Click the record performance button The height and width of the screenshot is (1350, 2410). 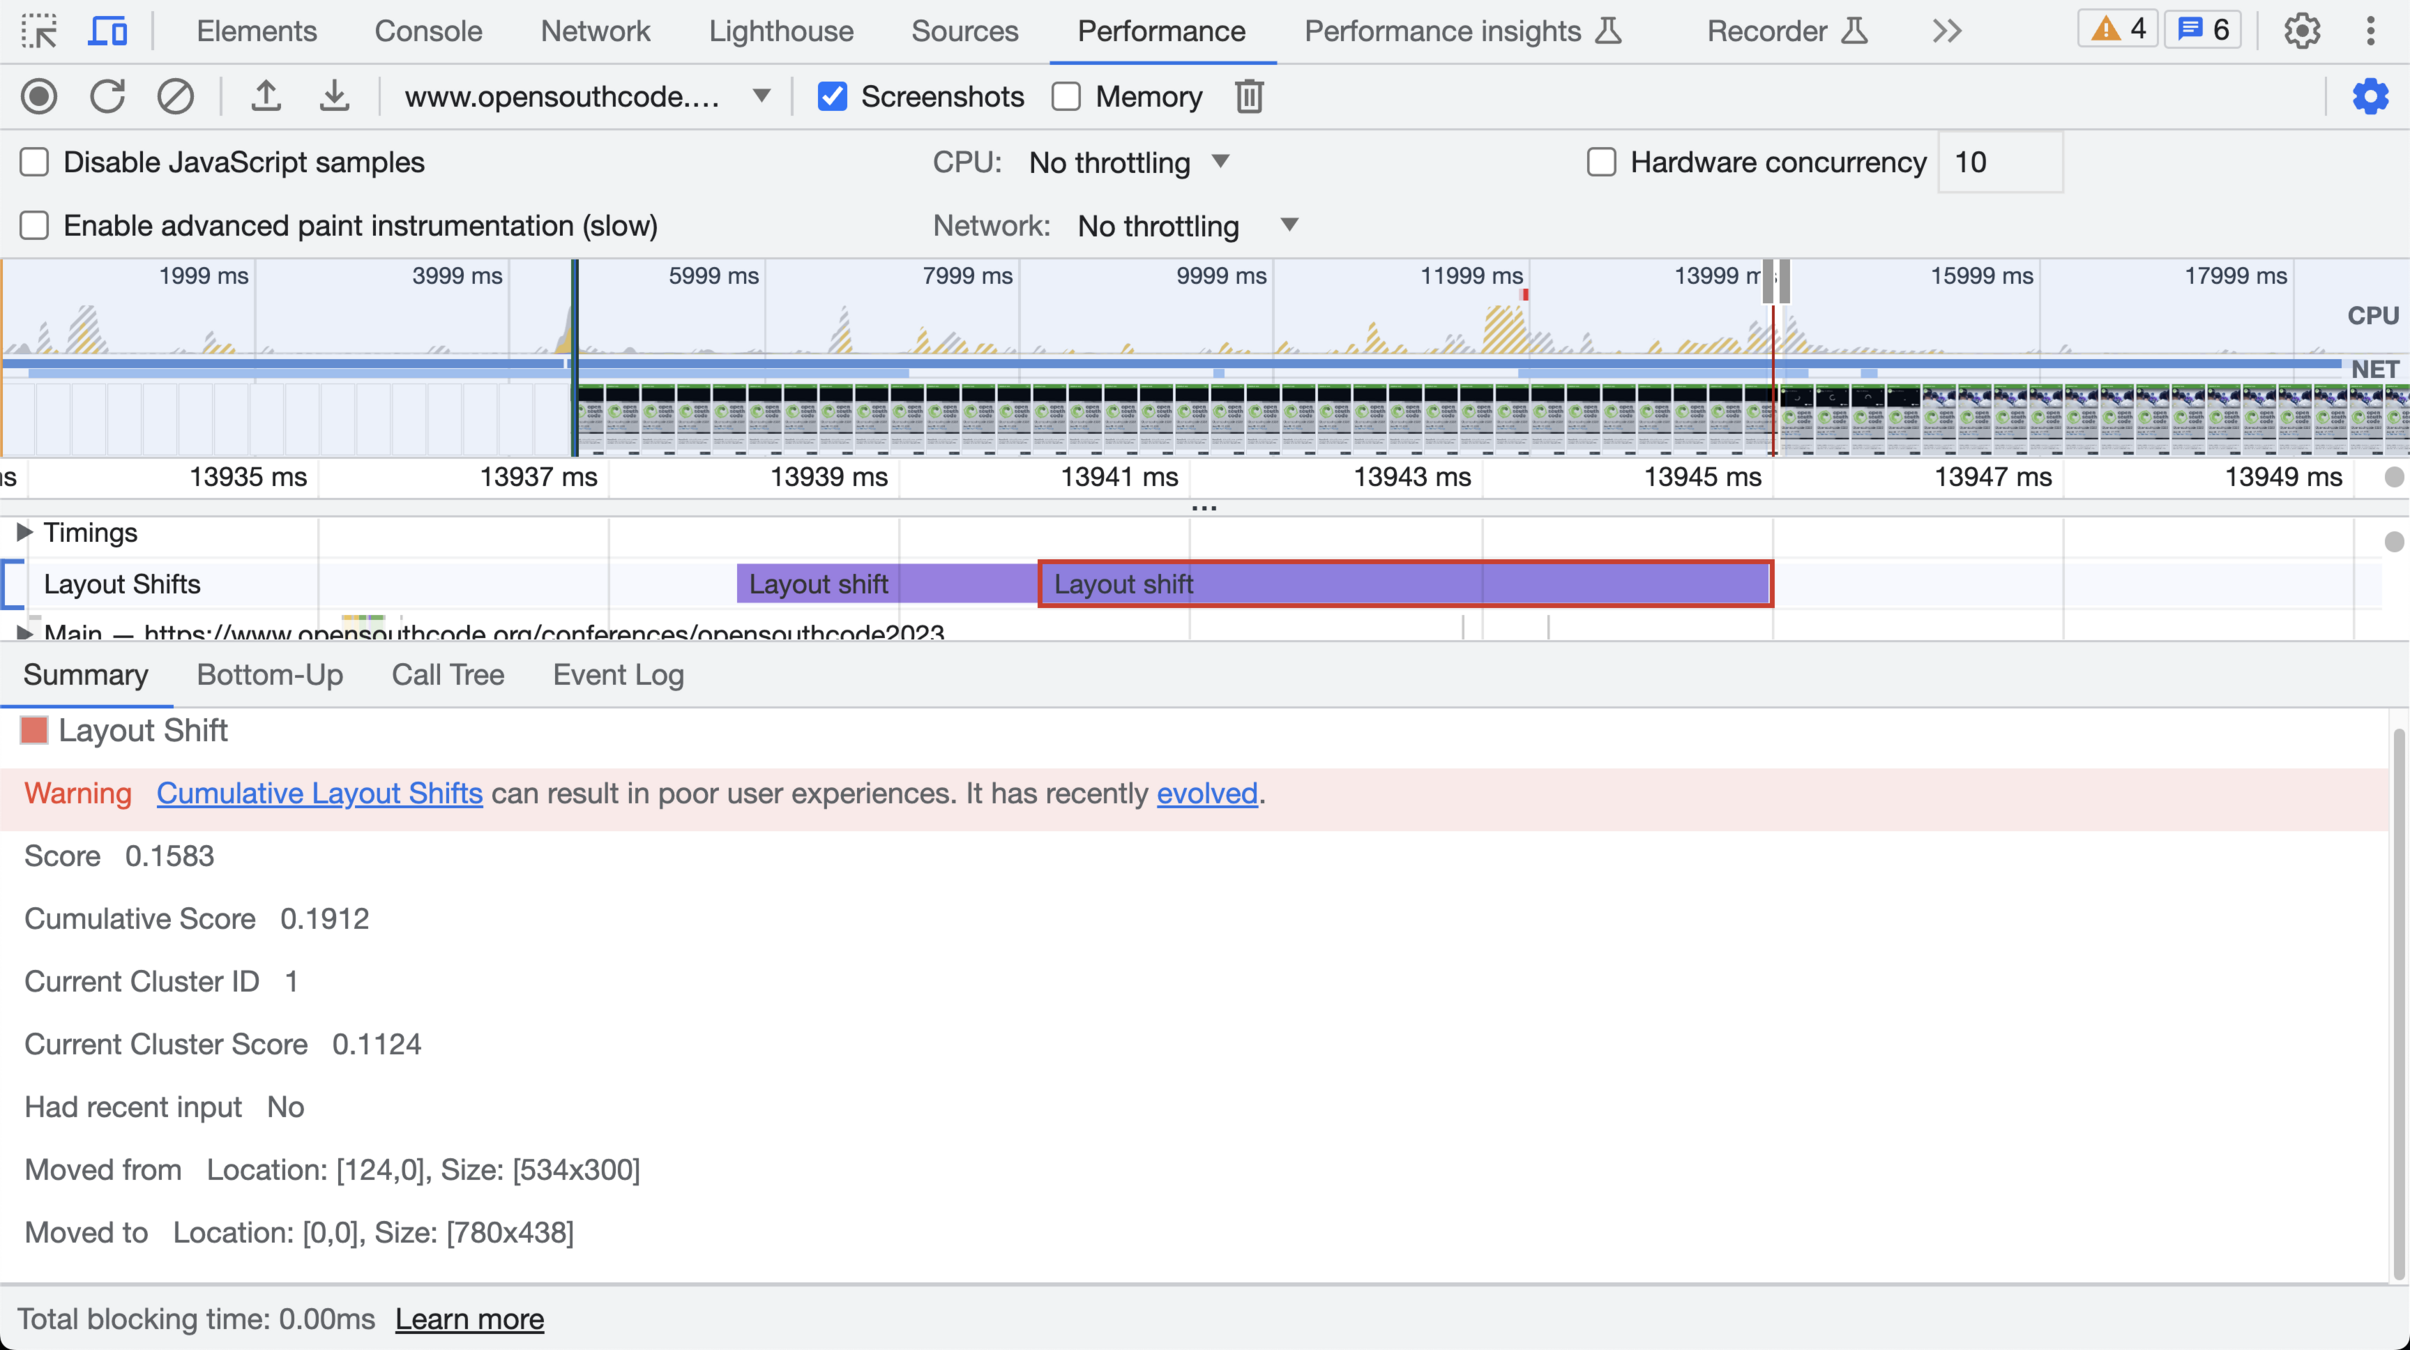point(39,97)
